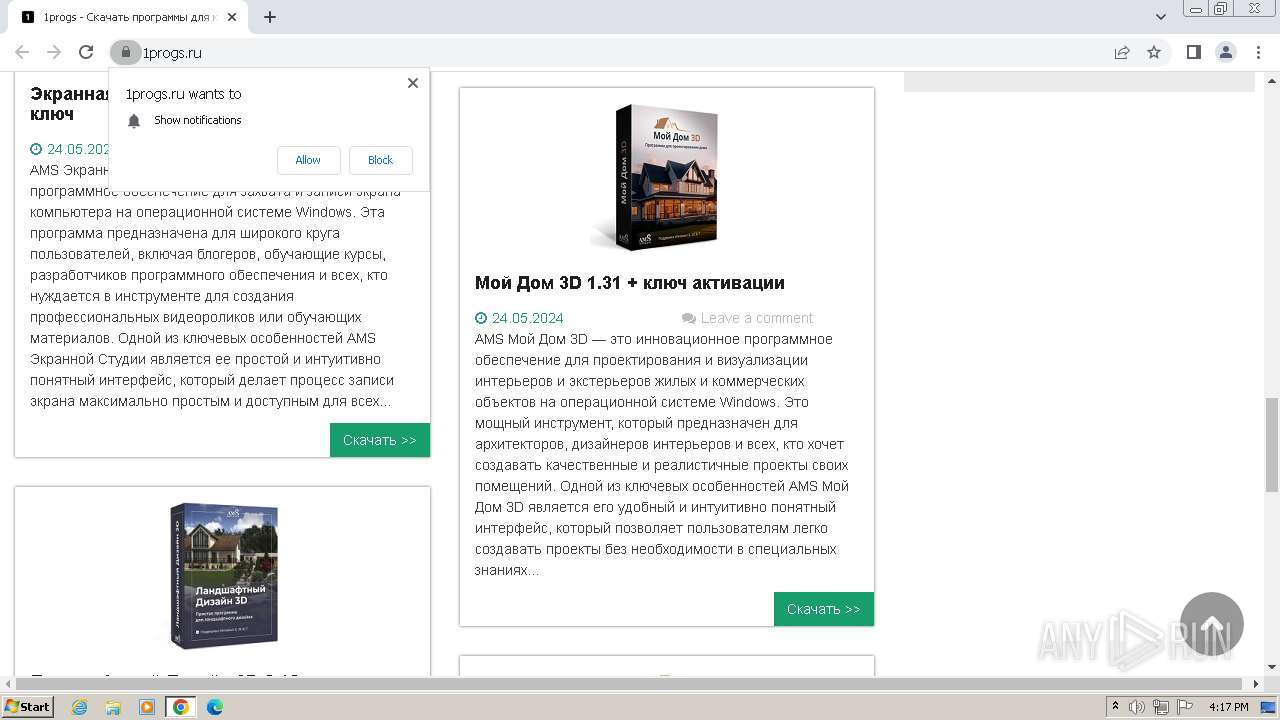This screenshot has width=1280, height=720.
Task: Click the clock icon beside Мой Дом date
Action: click(x=481, y=318)
